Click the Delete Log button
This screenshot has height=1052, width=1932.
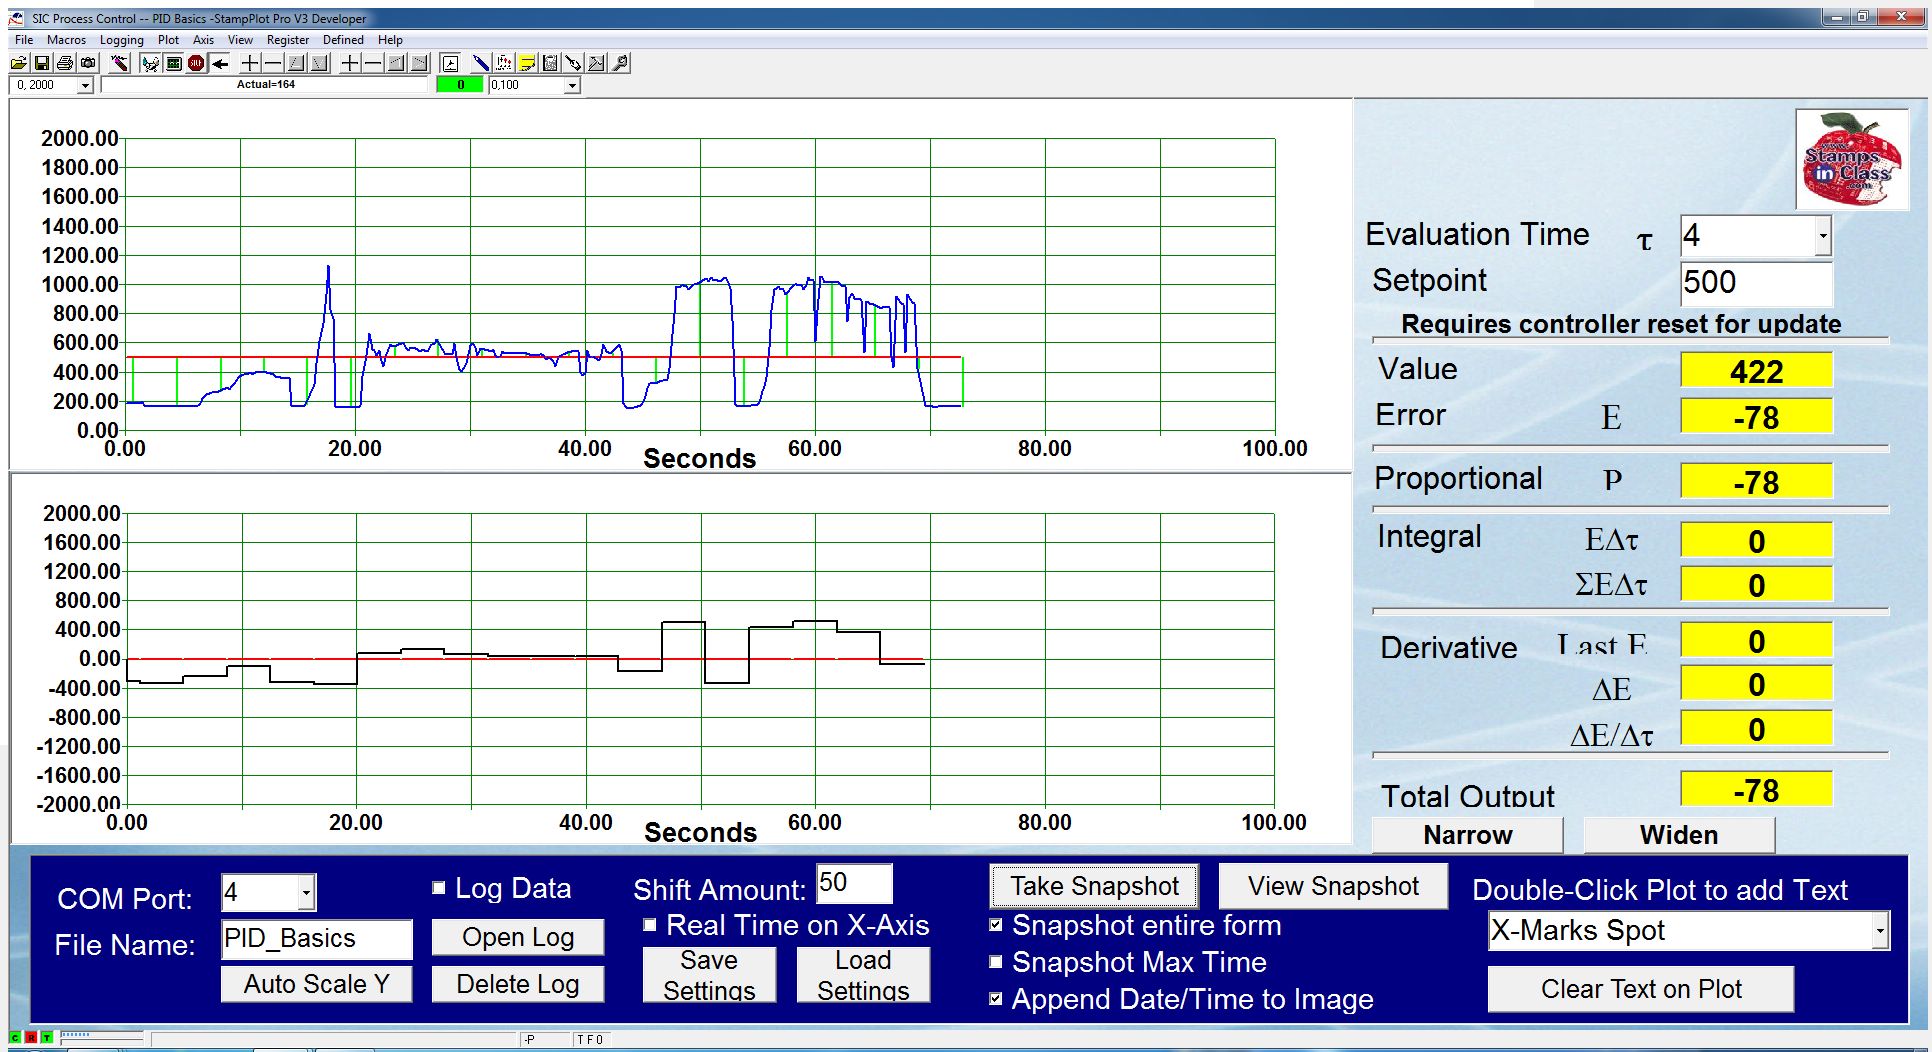tap(518, 984)
